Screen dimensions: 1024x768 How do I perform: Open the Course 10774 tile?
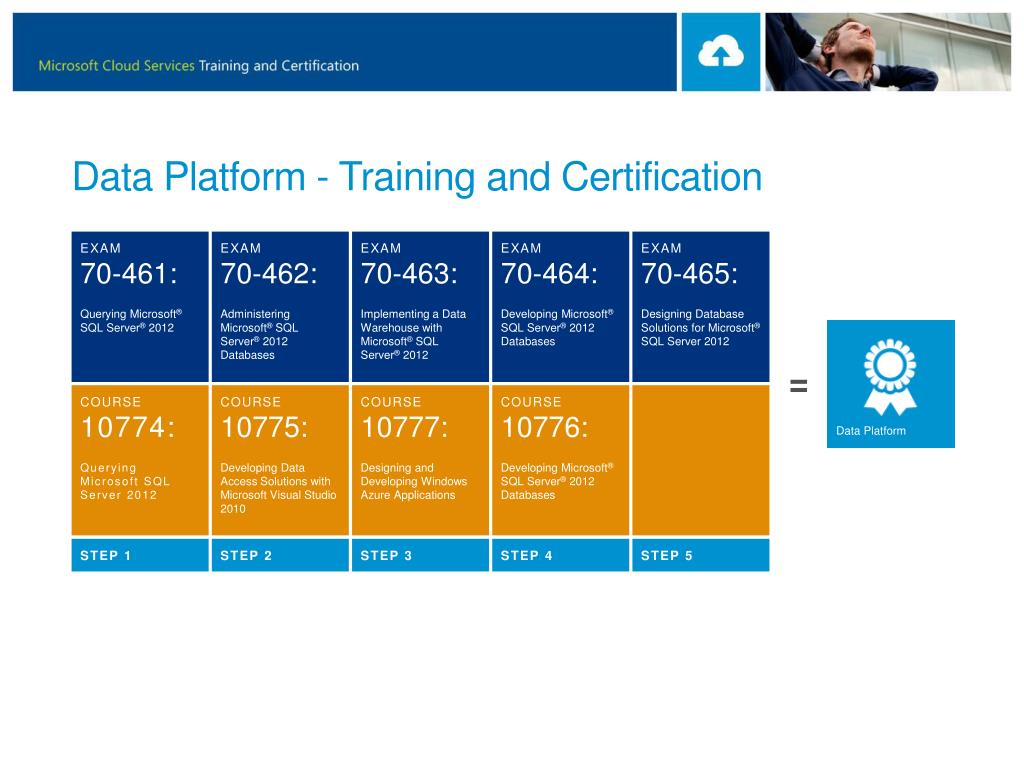tap(140, 460)
